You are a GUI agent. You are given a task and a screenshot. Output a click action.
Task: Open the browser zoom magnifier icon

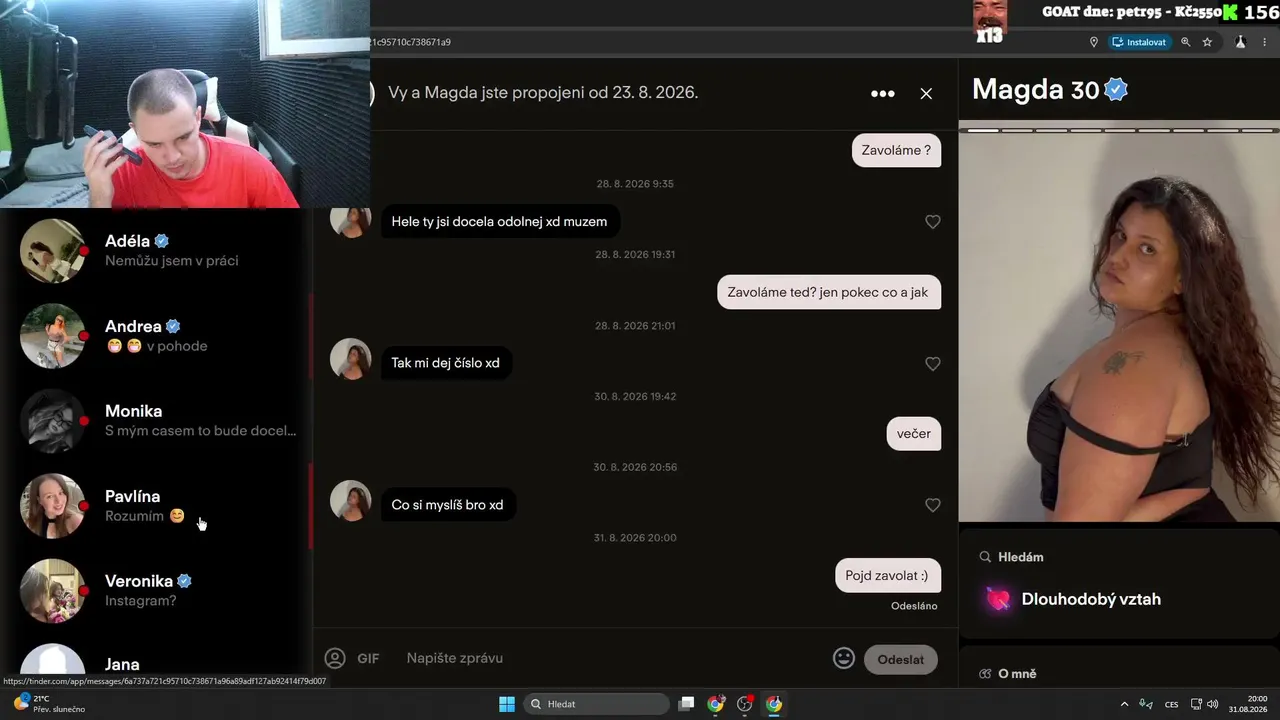pos(1186,42)
